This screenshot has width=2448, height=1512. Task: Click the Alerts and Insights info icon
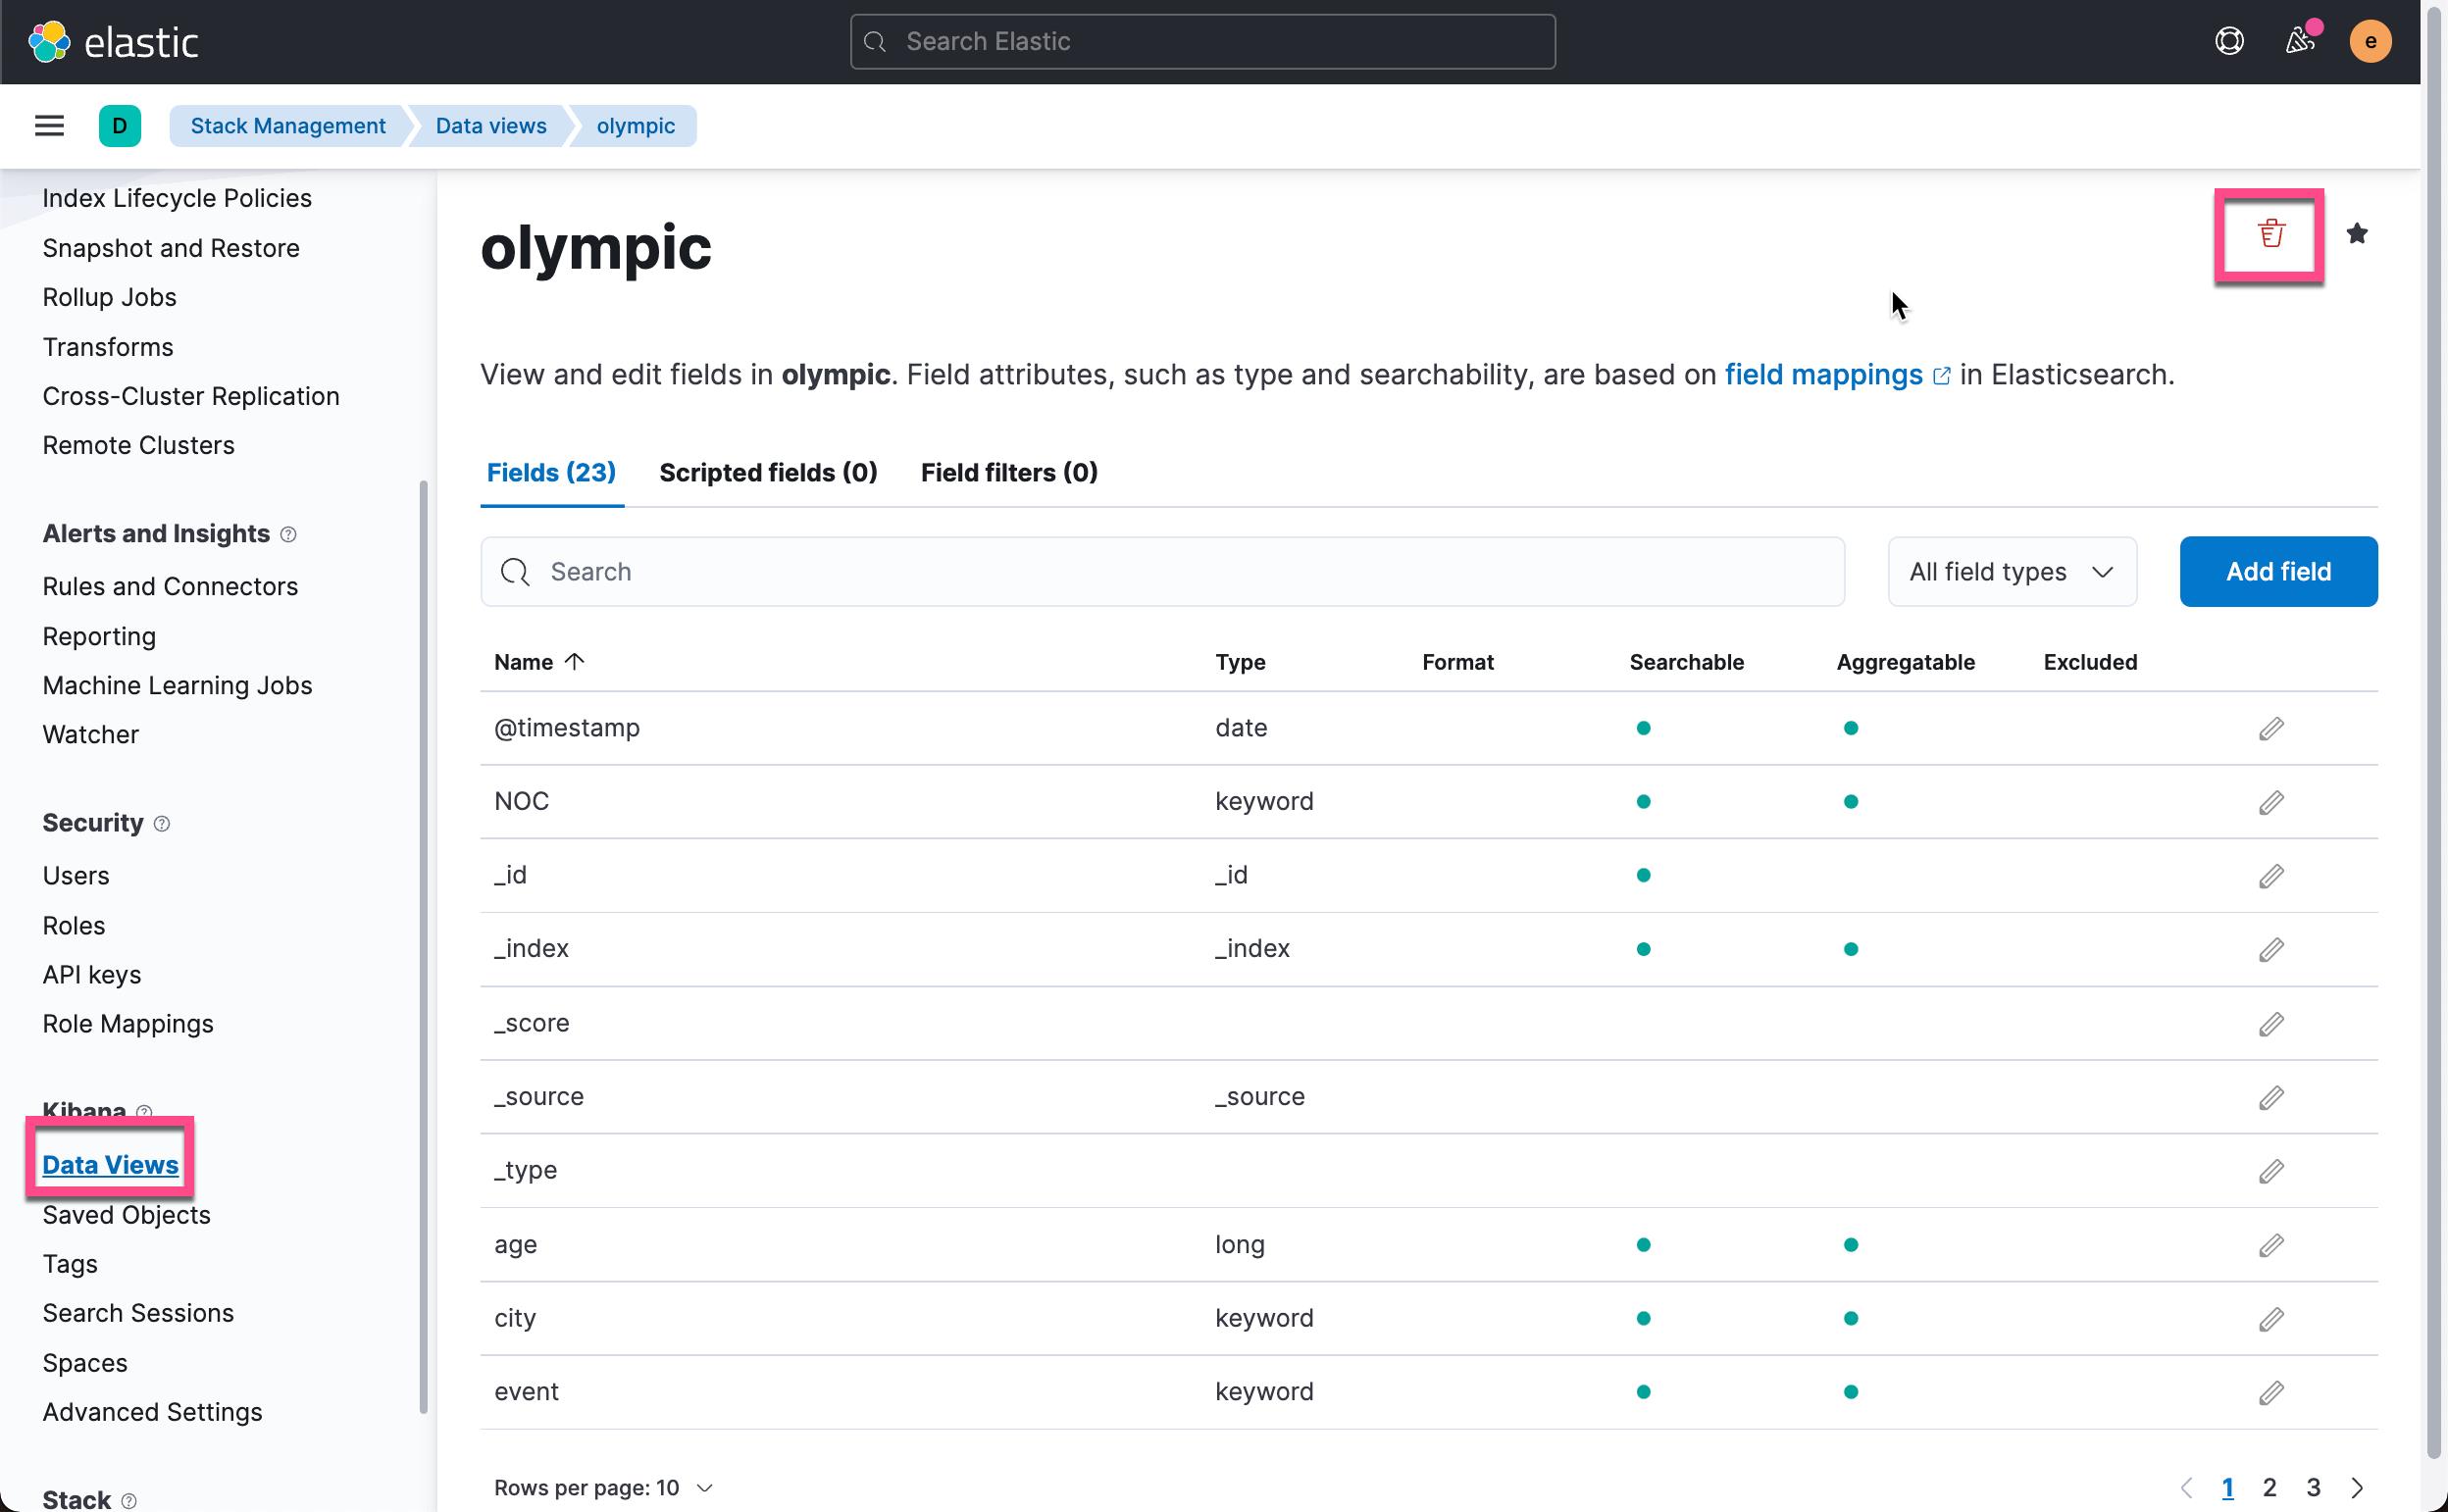point(288,535)
